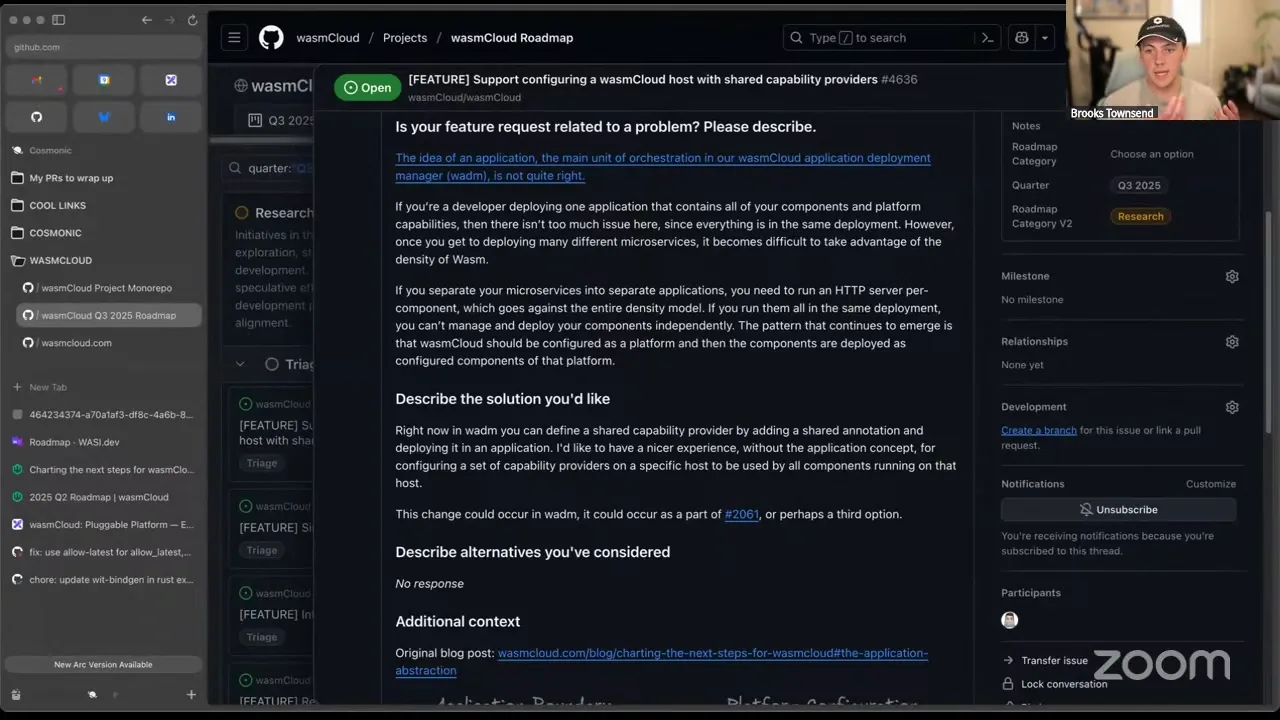The height and width of the screenshot is (720, 1280).
Task: Open the Roadmap Category 'Choose an option' dropdown
Action: 1152,154
